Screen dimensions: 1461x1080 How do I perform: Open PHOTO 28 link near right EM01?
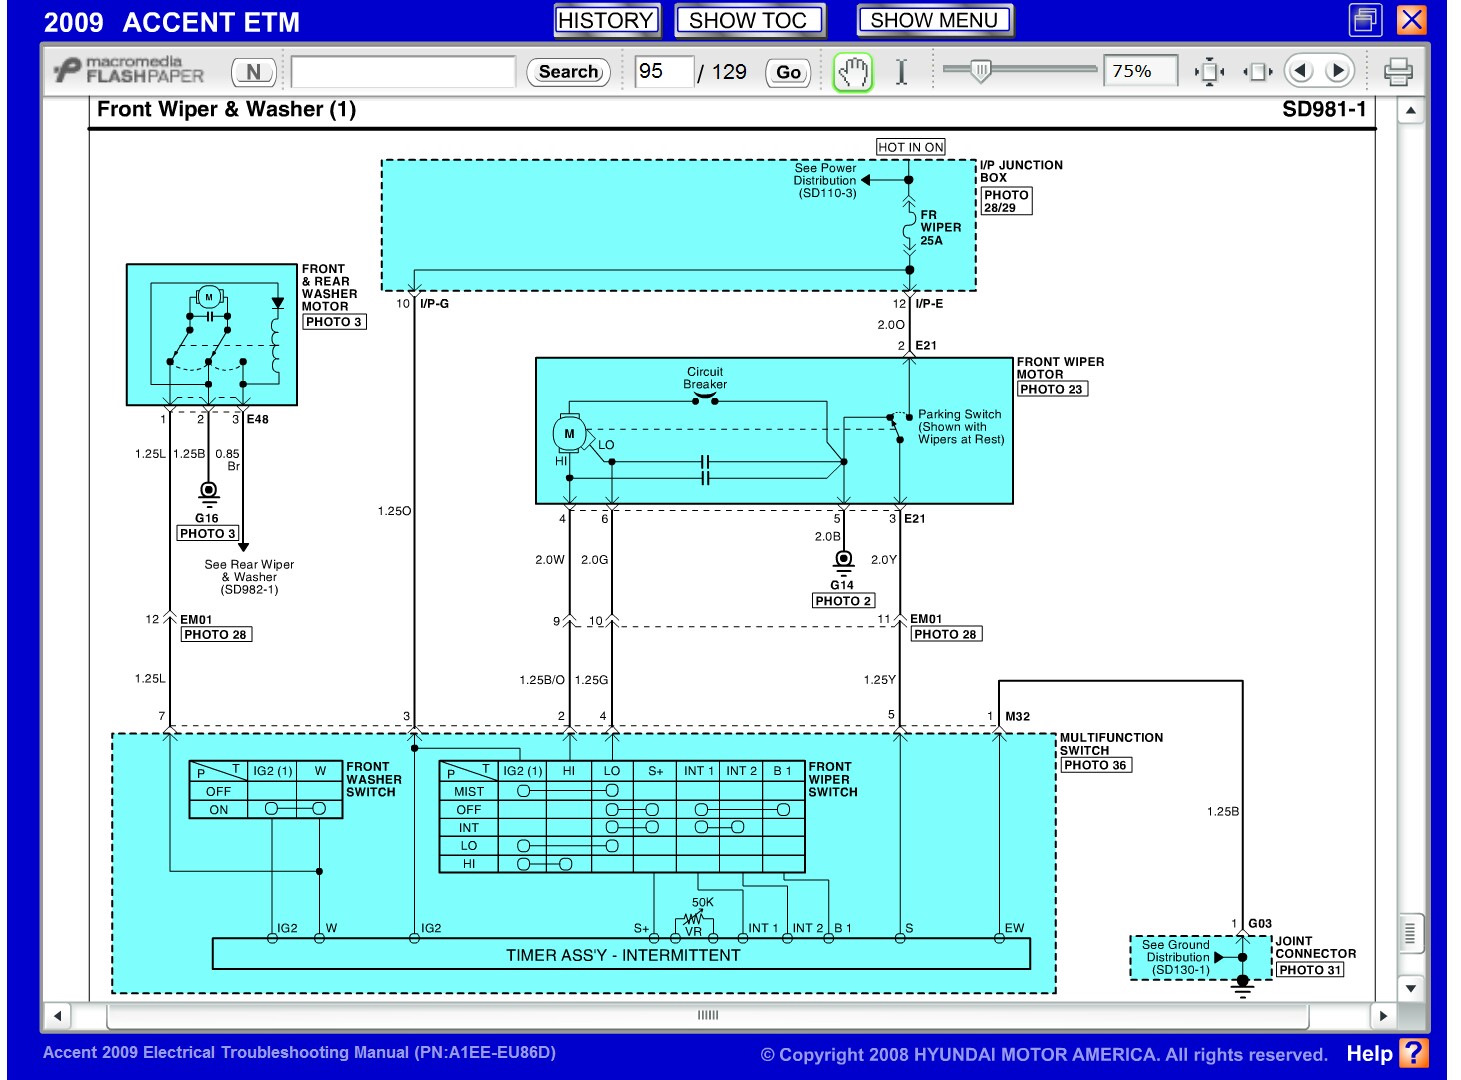click(x=945, y=634)
